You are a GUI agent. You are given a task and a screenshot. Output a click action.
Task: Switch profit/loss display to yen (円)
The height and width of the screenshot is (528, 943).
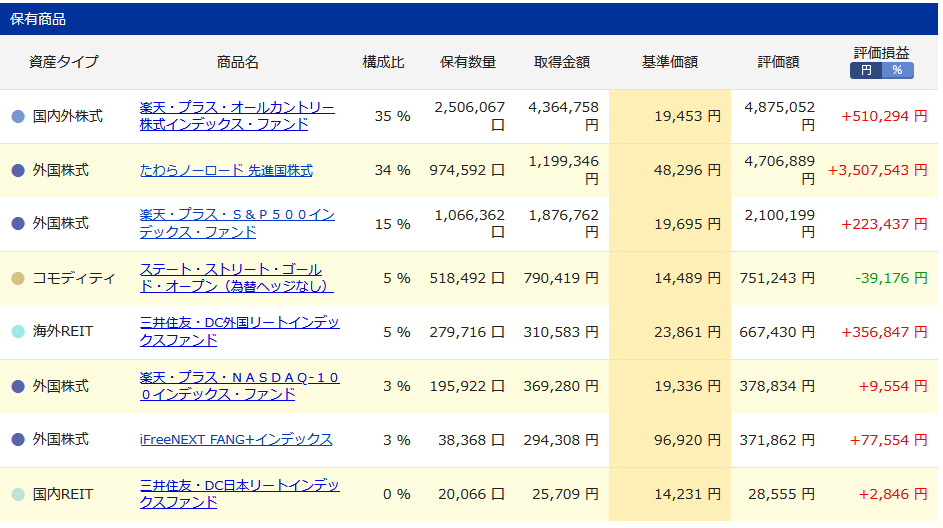click(866, 70)
